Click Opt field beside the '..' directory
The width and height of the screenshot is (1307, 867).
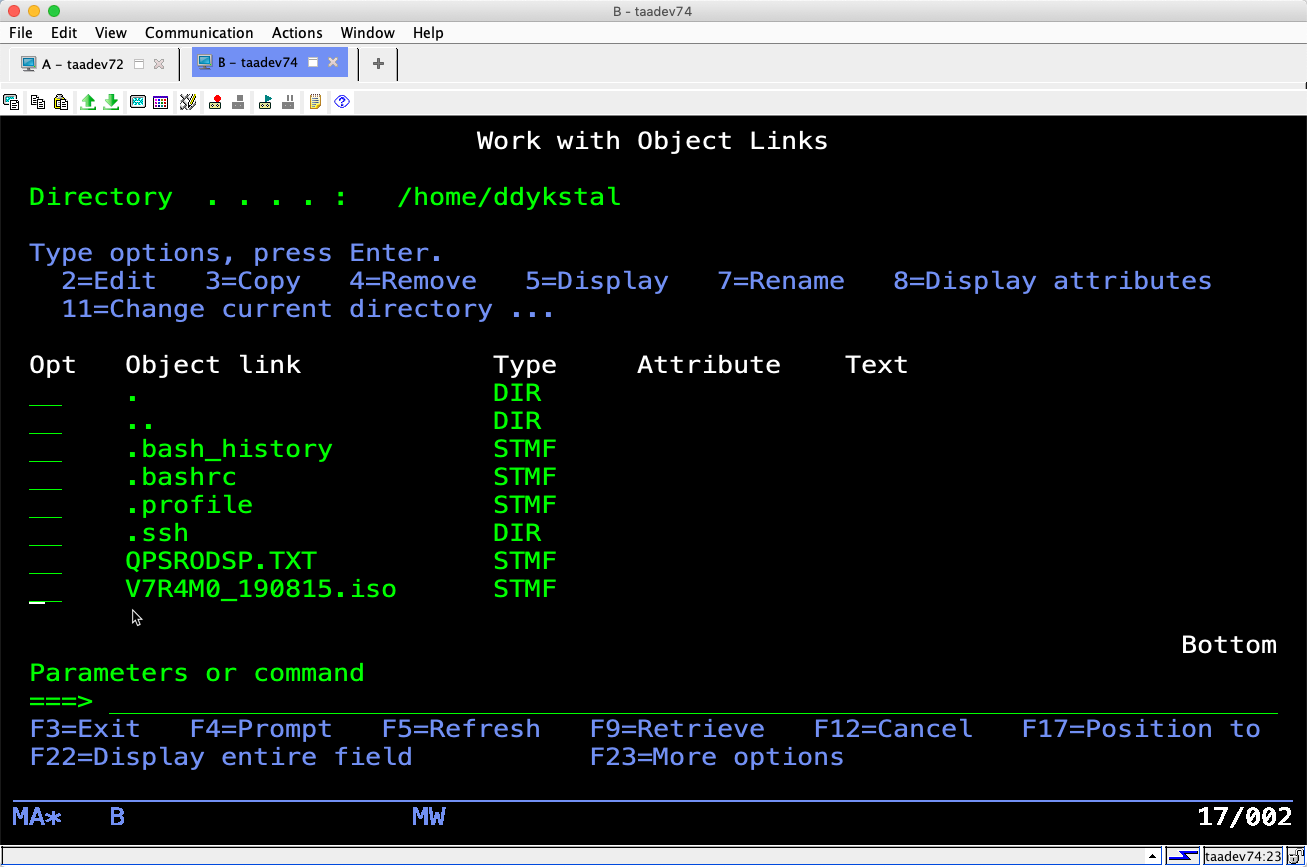(x=45, y=421)
